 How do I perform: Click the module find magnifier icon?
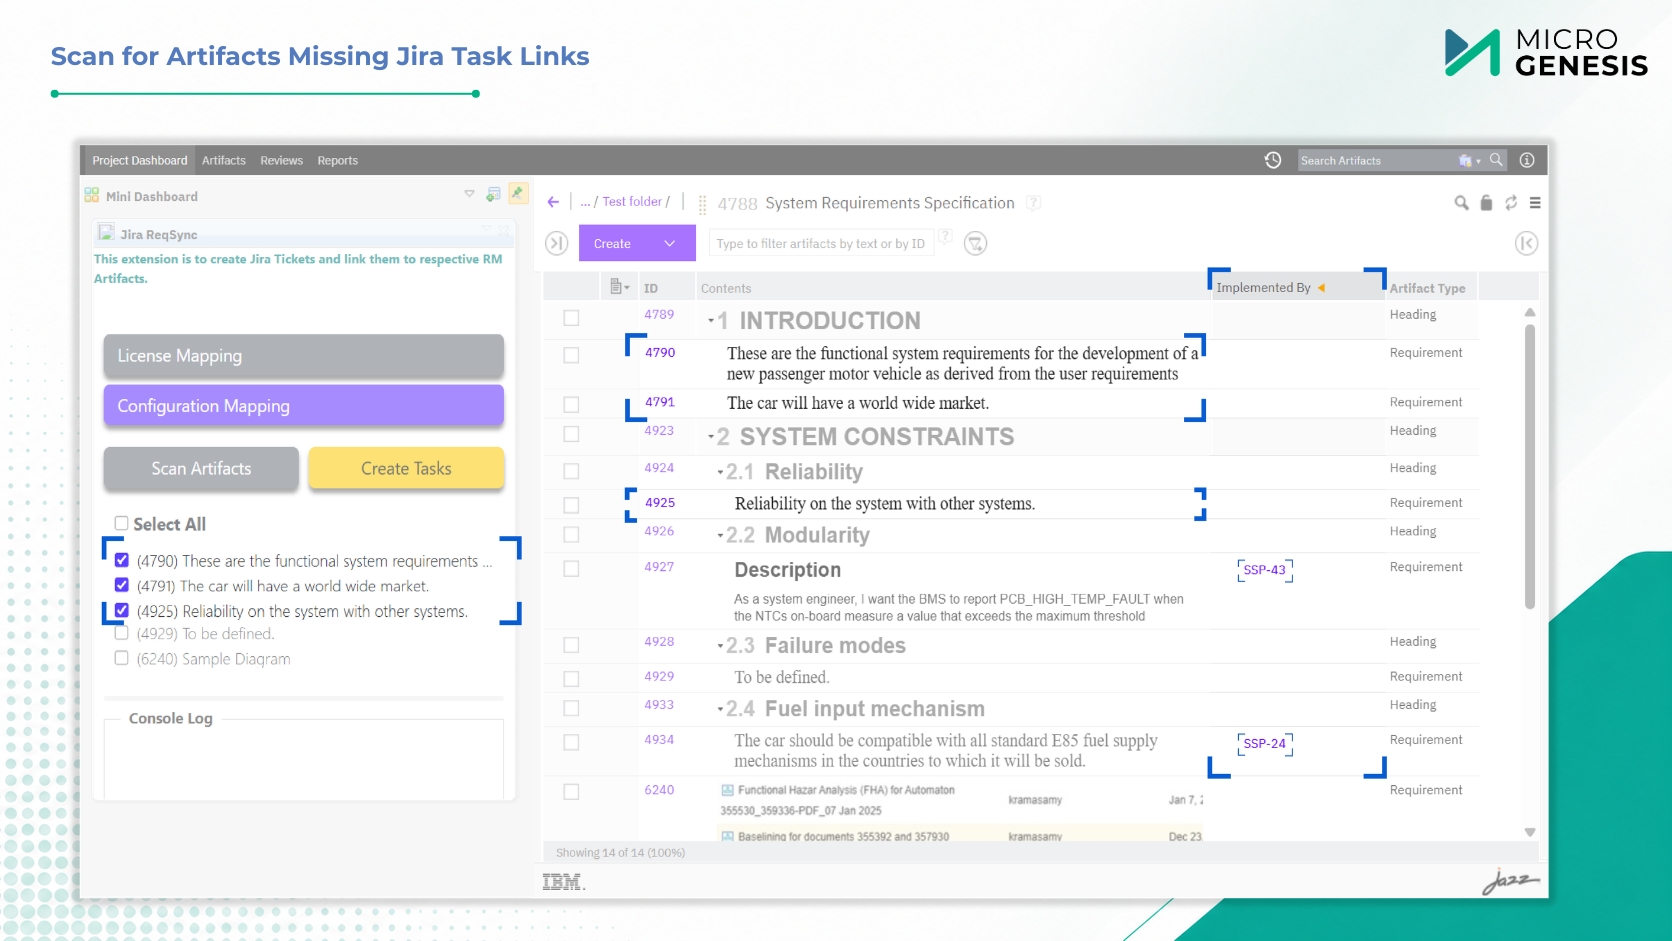(1461, 203)
